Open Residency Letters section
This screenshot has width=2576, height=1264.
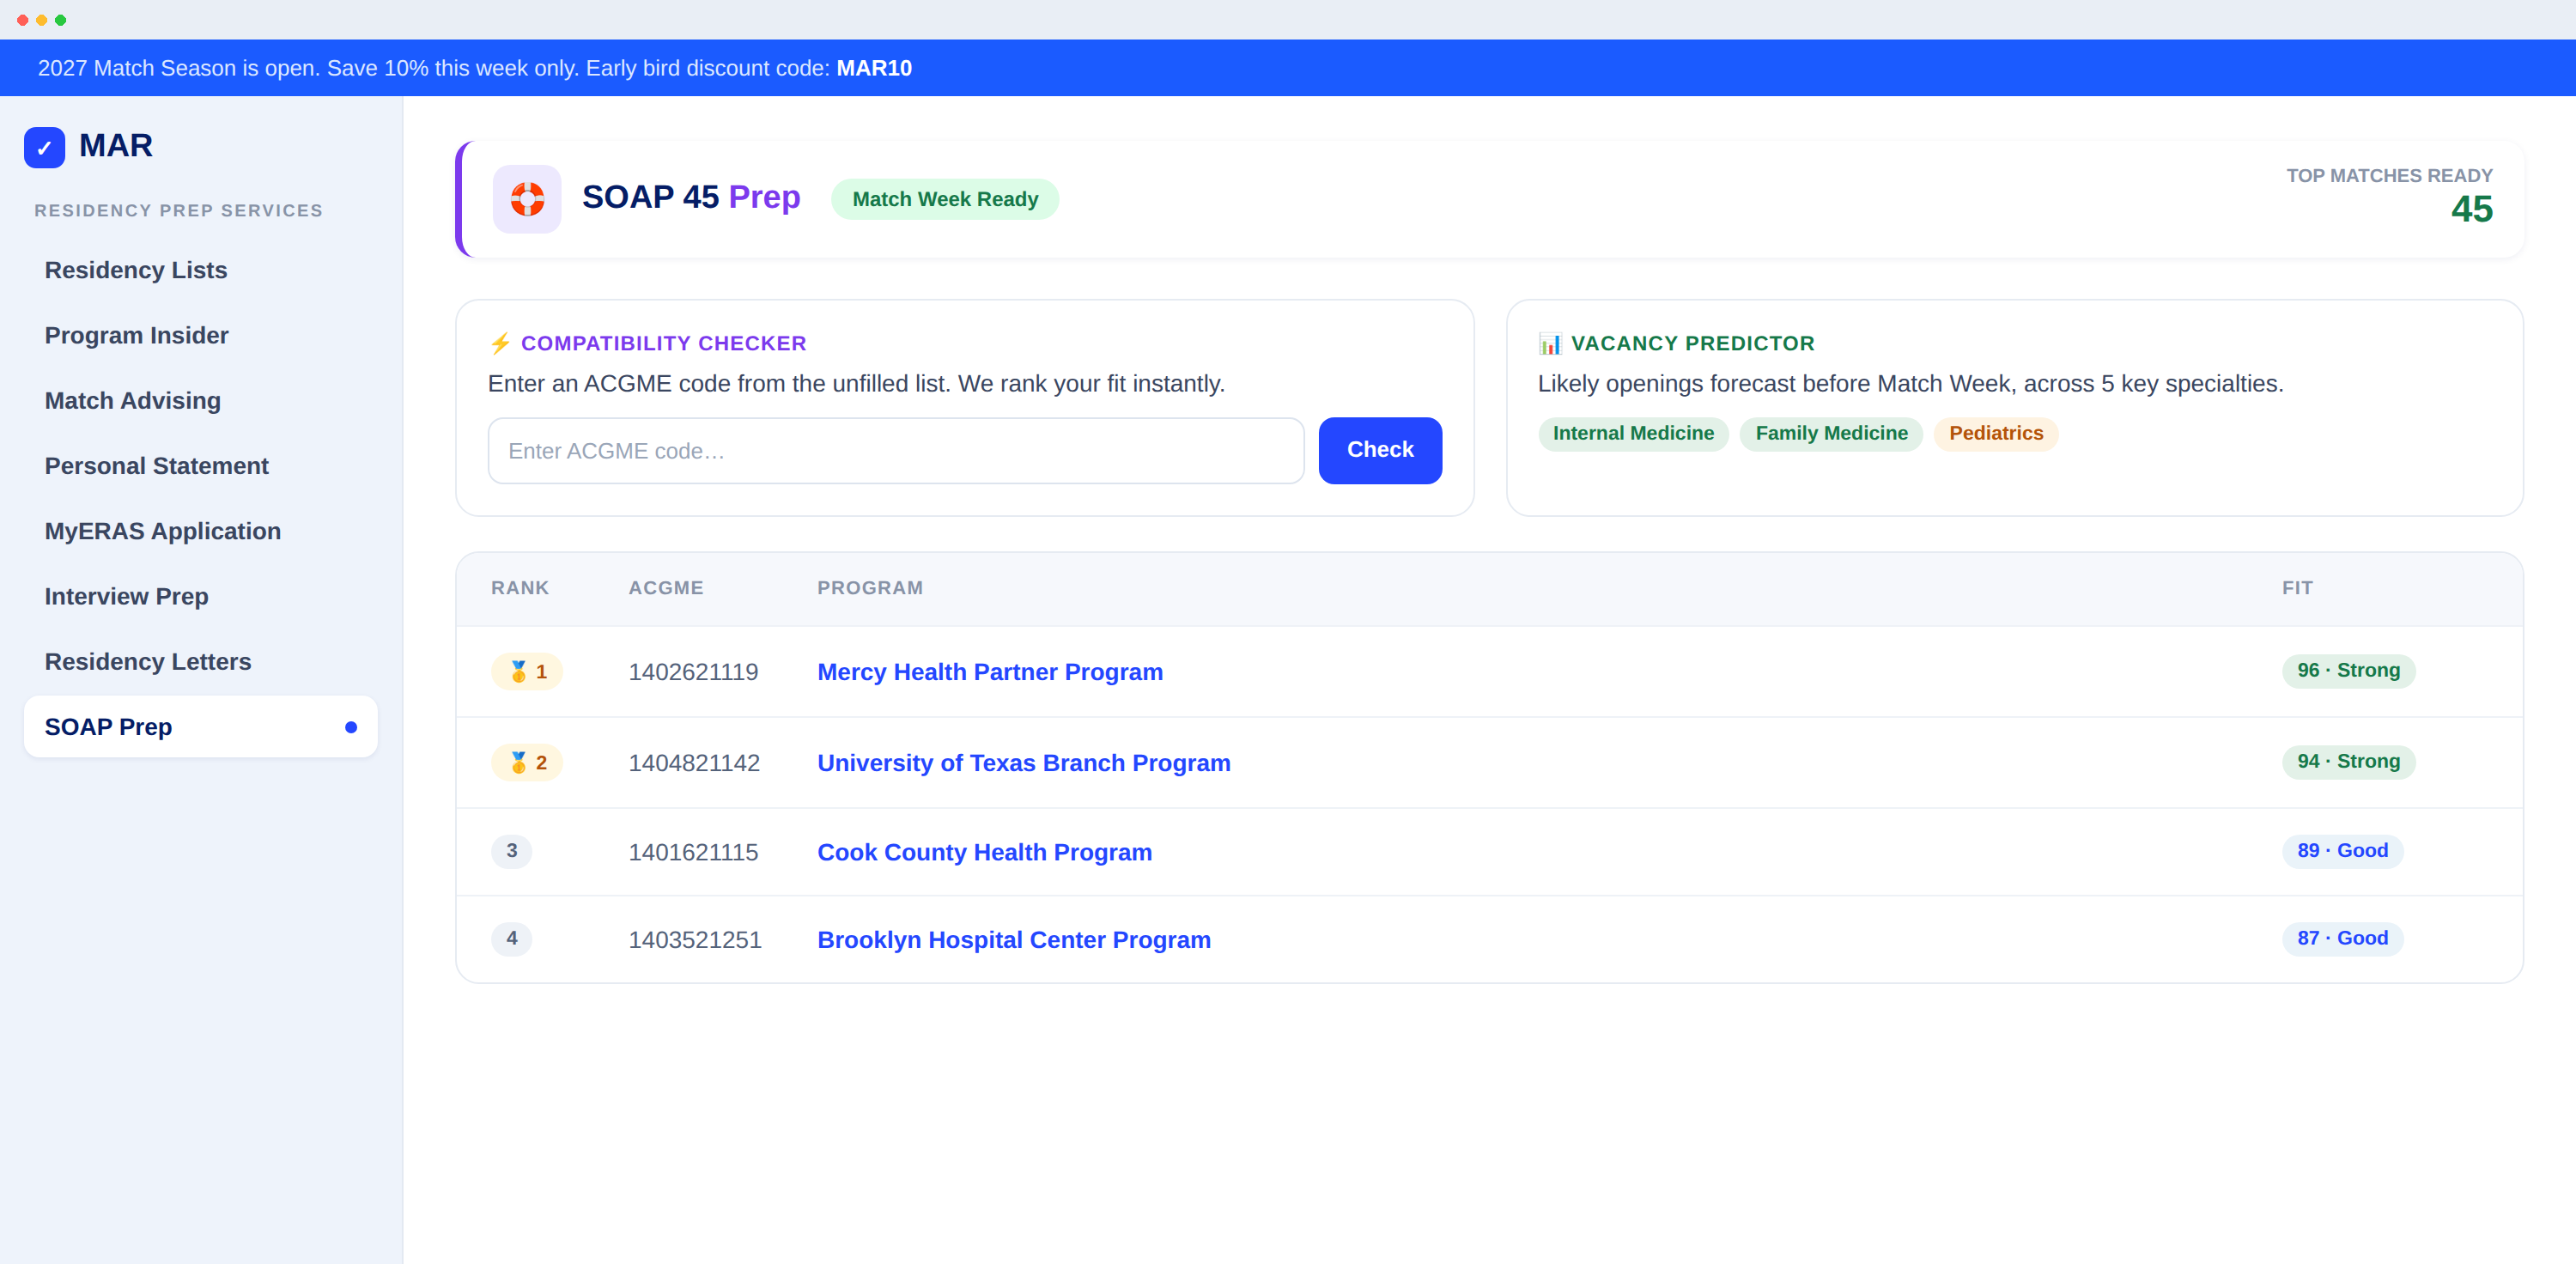point(201,661)
